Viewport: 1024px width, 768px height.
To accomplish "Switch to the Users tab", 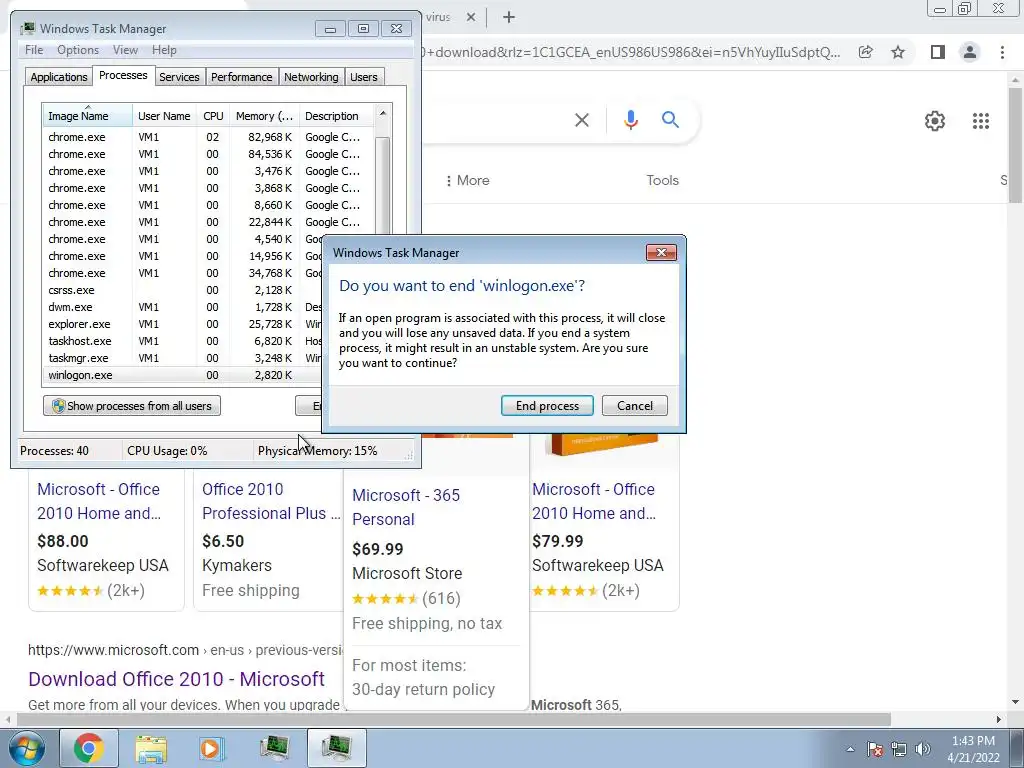I will click(364, 77).
